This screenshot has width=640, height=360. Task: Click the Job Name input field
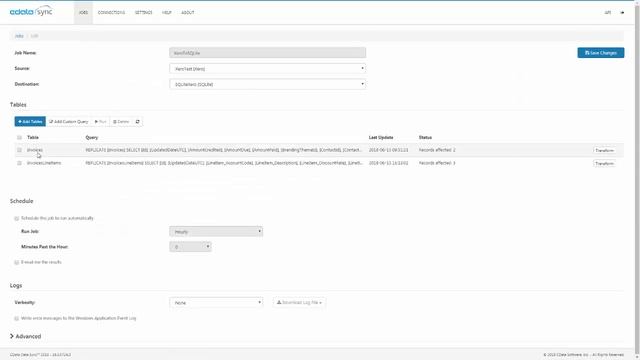[x=268, y=53]
